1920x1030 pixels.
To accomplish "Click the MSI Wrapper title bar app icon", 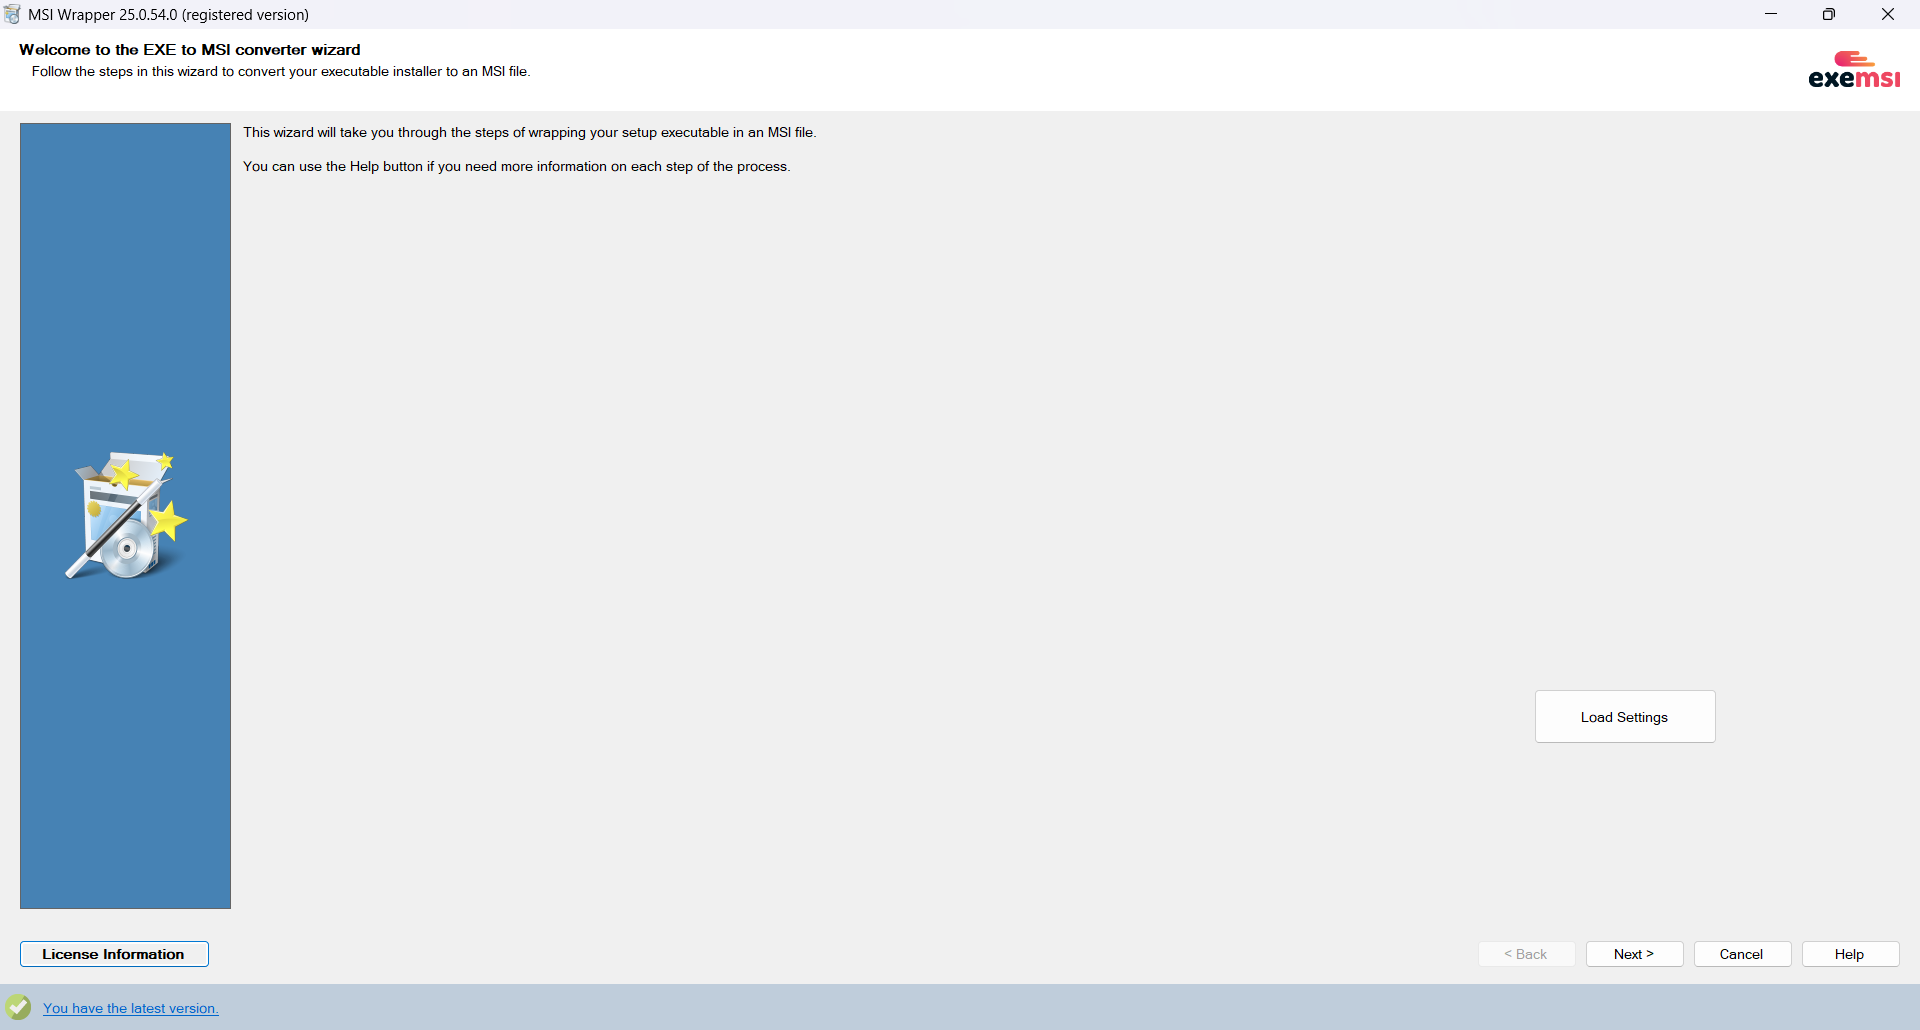I will pyautogui.click(x=12, y=14).
